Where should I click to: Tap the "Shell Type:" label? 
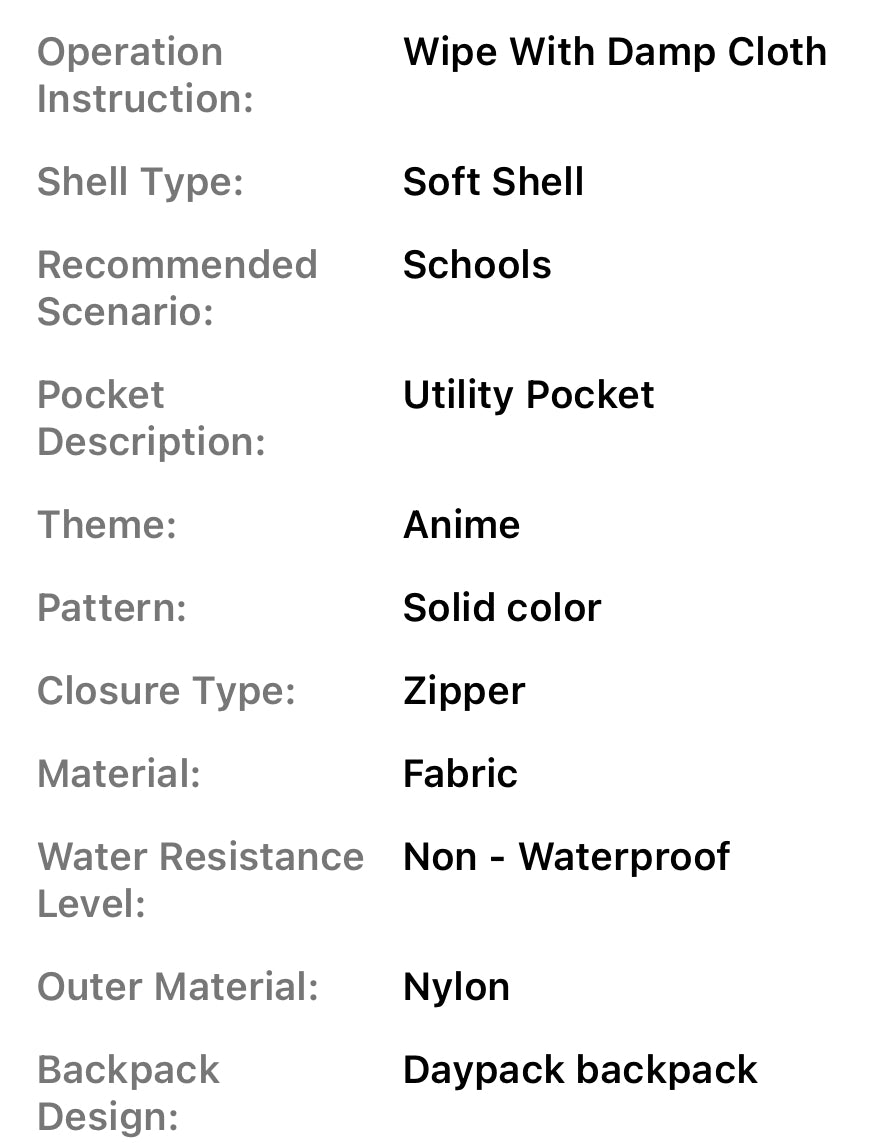coord(140,183)
